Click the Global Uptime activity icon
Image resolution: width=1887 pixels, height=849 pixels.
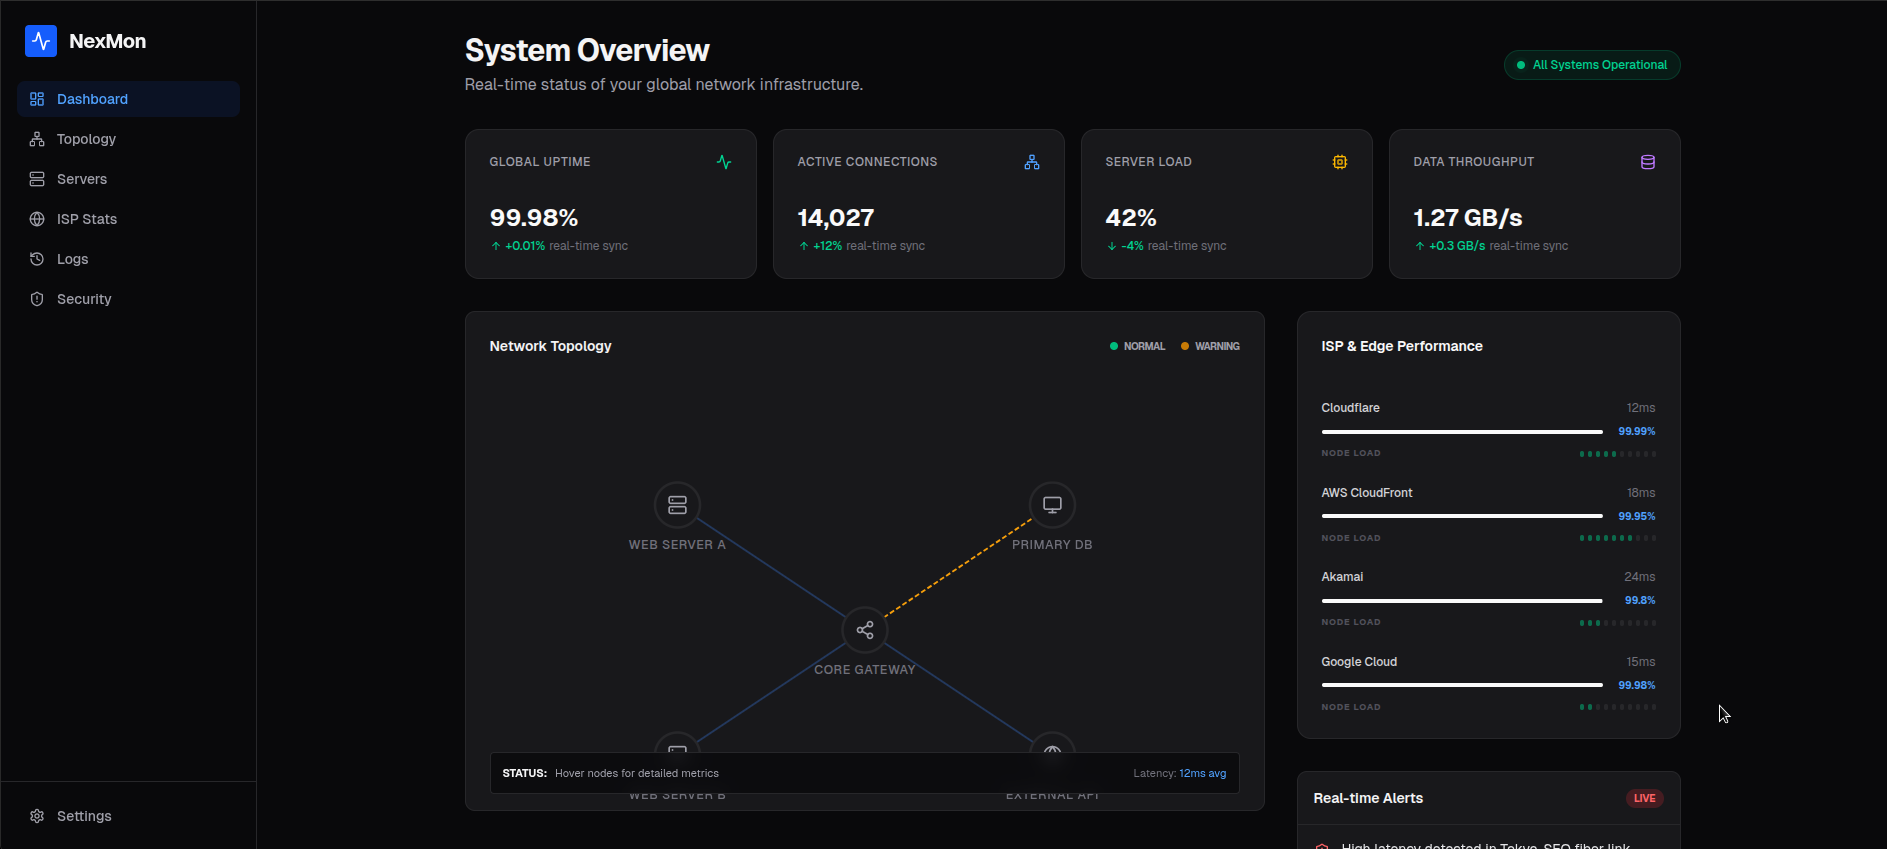pyautogui.click(x=724, y=162)
